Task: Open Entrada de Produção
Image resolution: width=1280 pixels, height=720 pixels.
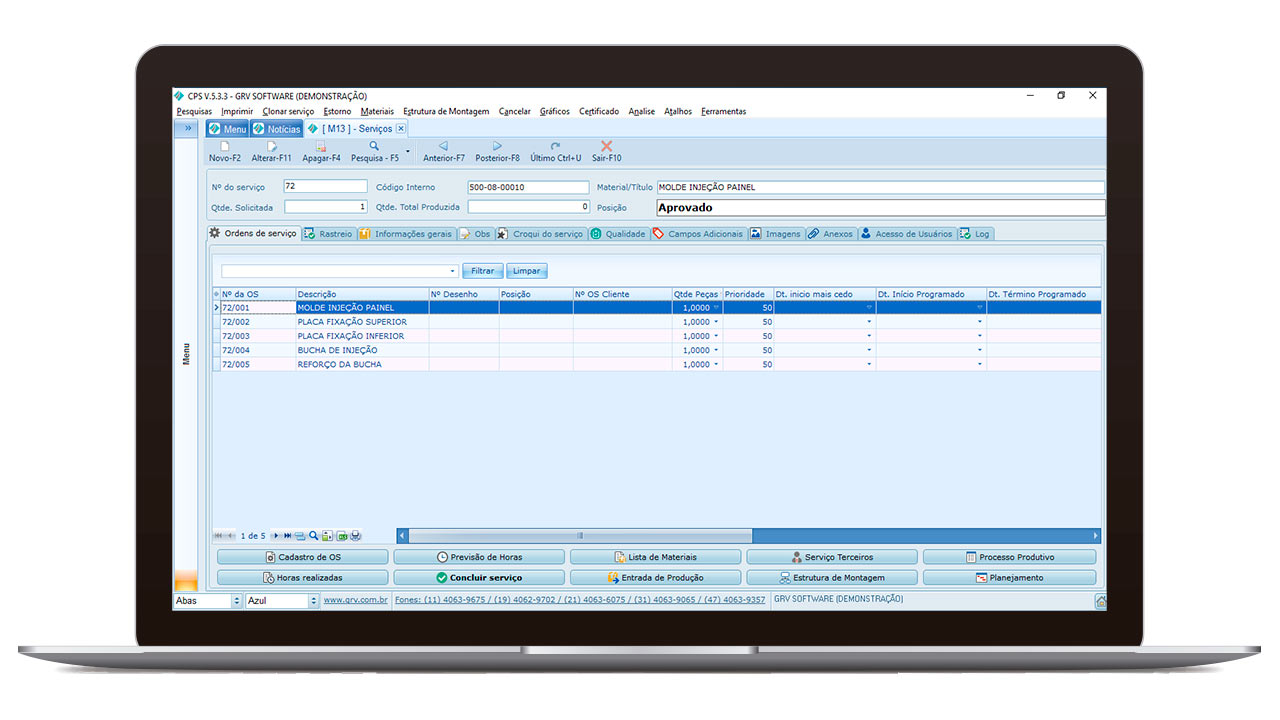Action: coord(656,578)
